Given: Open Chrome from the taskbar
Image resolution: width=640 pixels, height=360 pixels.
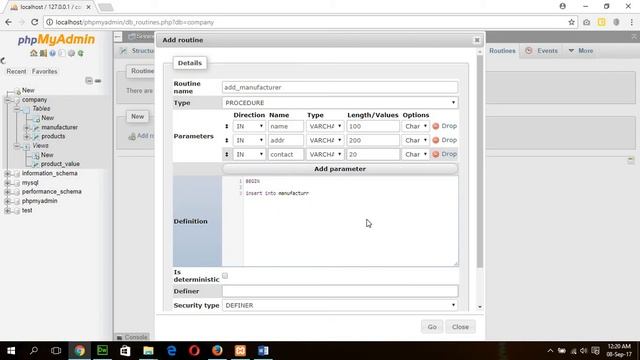Looking at the screenshot, I should click(80, 351).
